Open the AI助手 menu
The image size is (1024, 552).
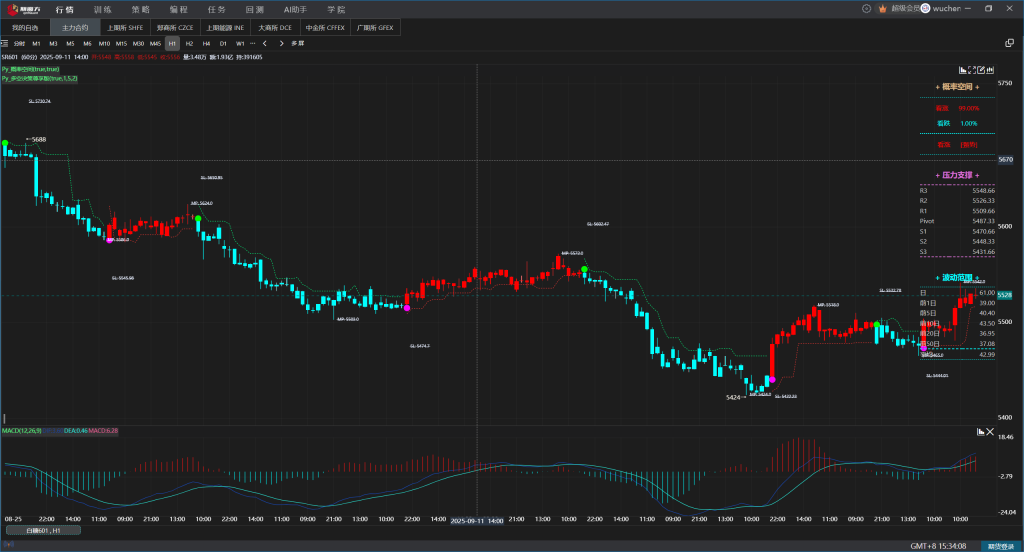295,9
